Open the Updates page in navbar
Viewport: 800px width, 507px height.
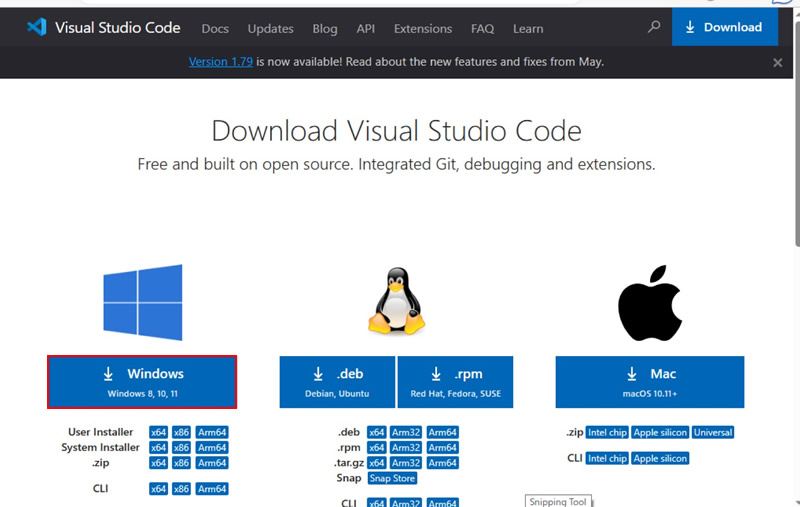[271, 28]
